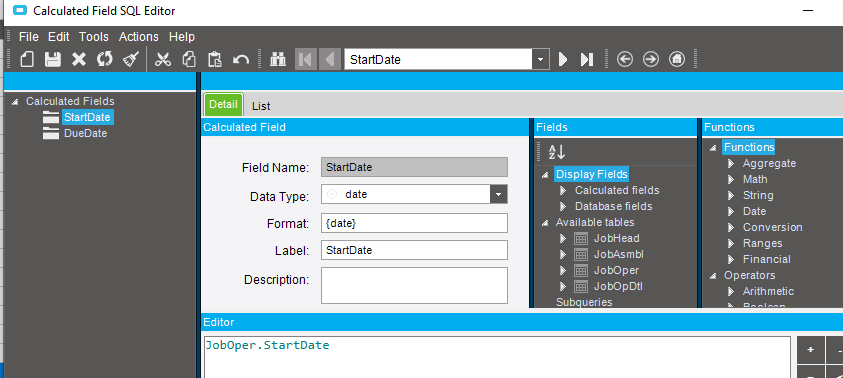Expand the String functions group
This screenshot has height=378, width=843.
click(731, 196)
